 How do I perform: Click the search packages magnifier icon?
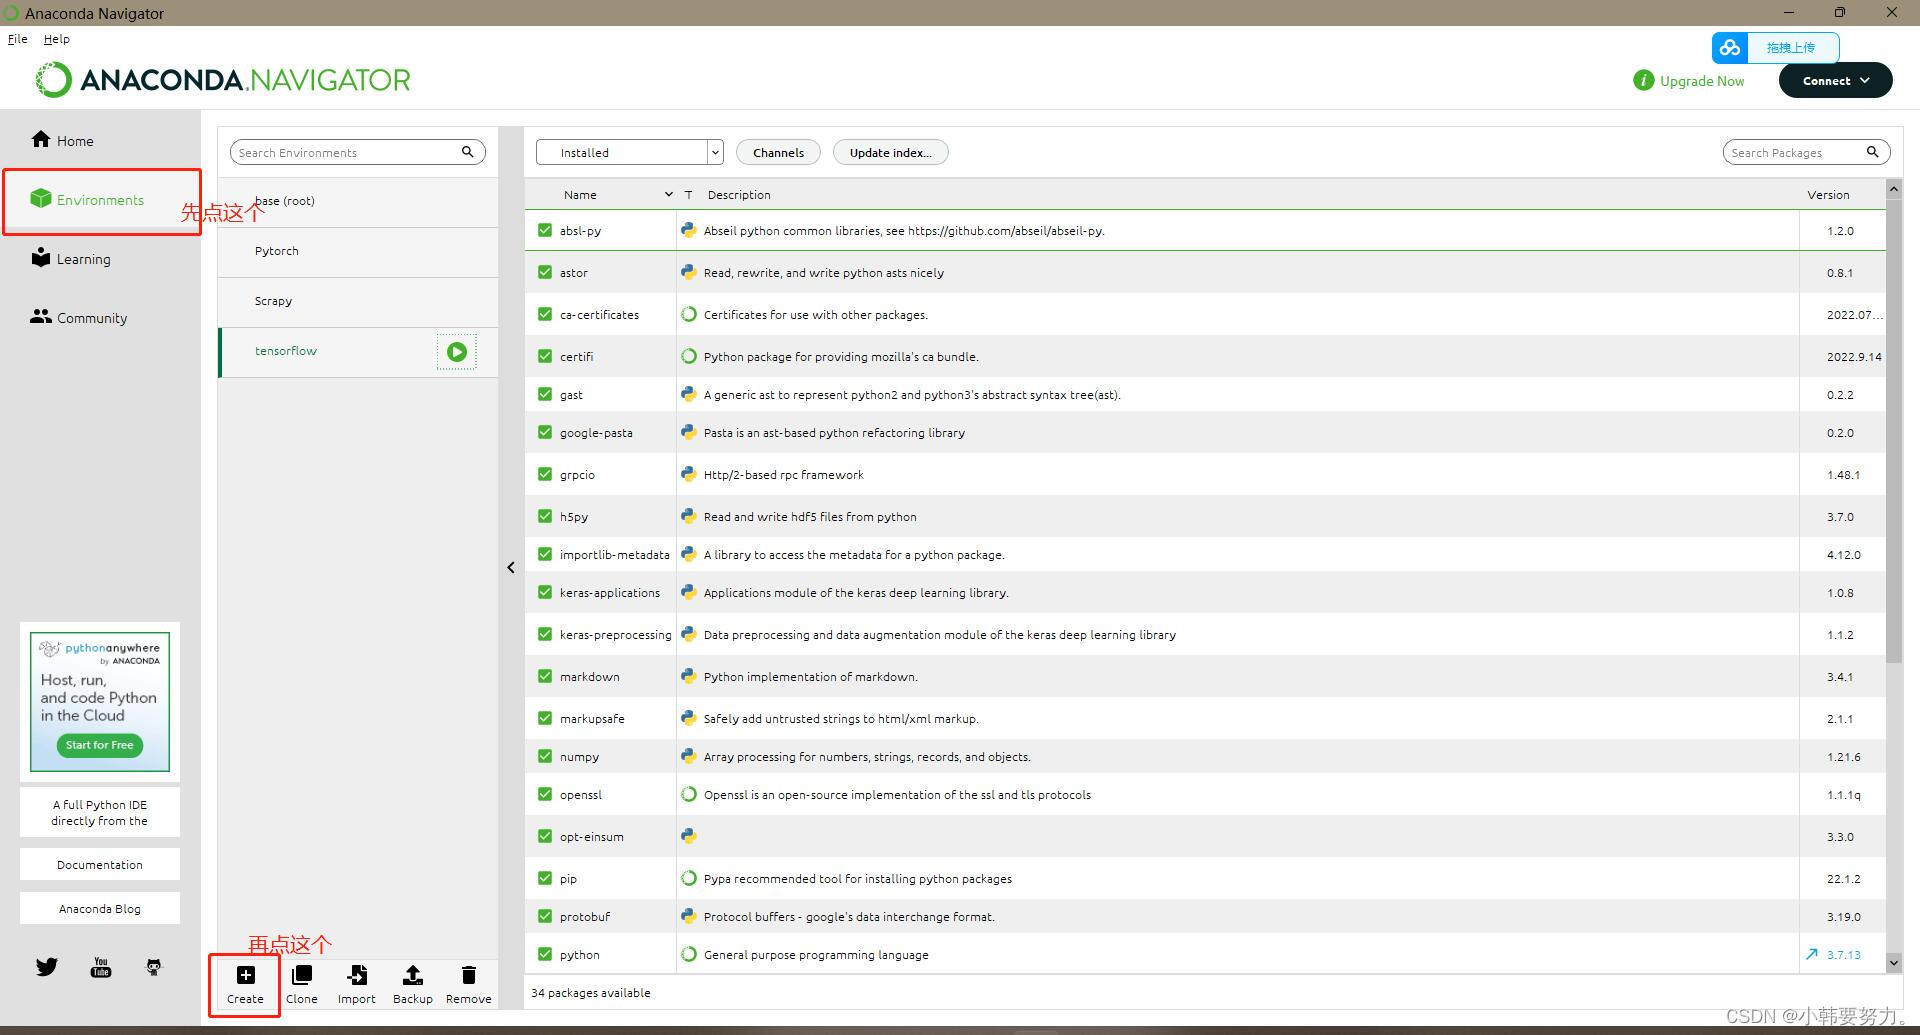[x=1872, y=152]
